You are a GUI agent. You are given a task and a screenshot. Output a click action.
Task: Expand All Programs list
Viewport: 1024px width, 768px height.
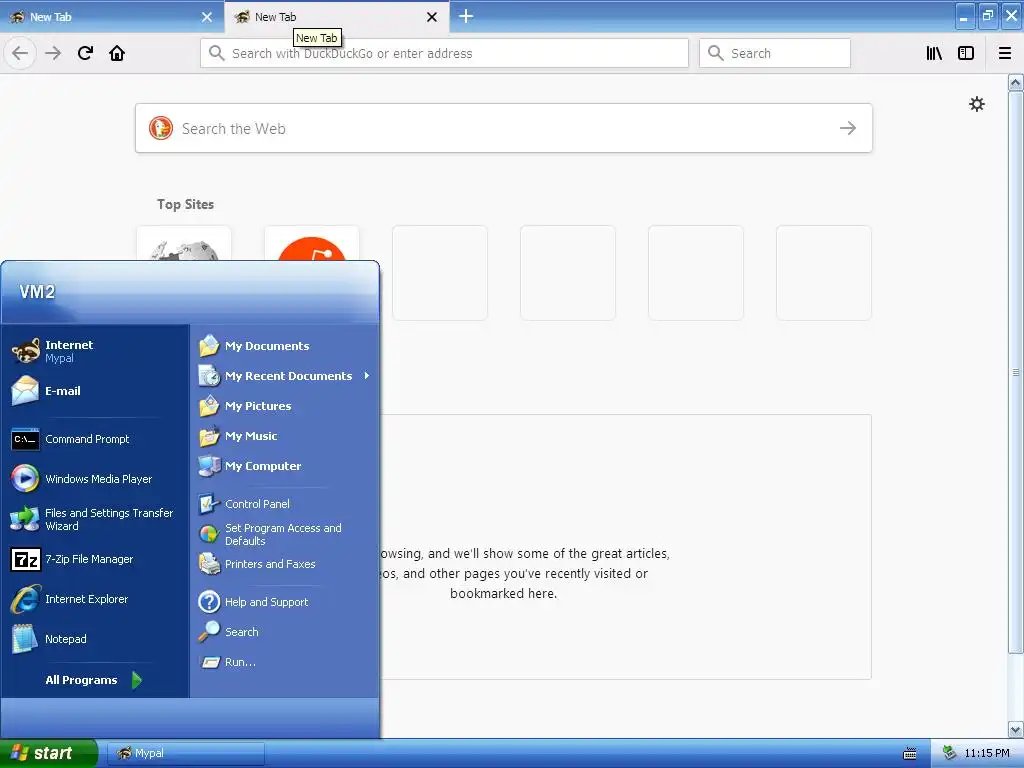(95, 680)
